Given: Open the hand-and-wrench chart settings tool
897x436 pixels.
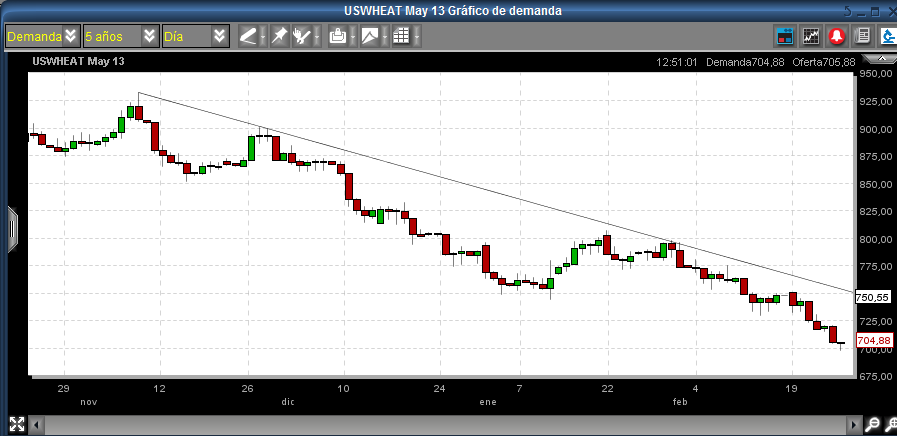Looking at the screenshot, I should coord(301,37).
